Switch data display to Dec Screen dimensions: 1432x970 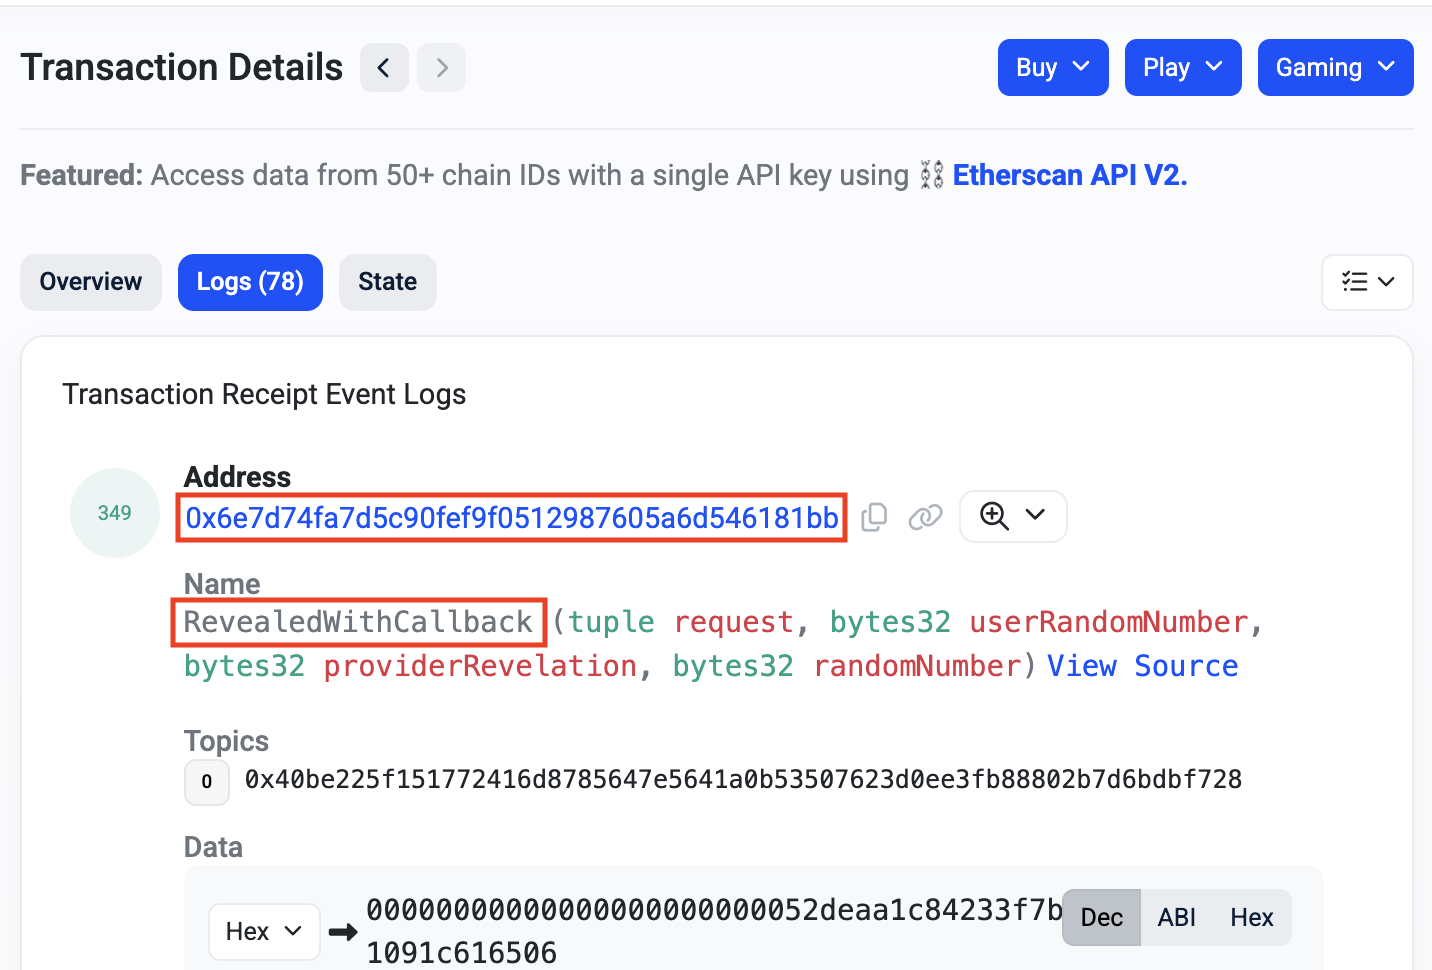[1101, 918]
